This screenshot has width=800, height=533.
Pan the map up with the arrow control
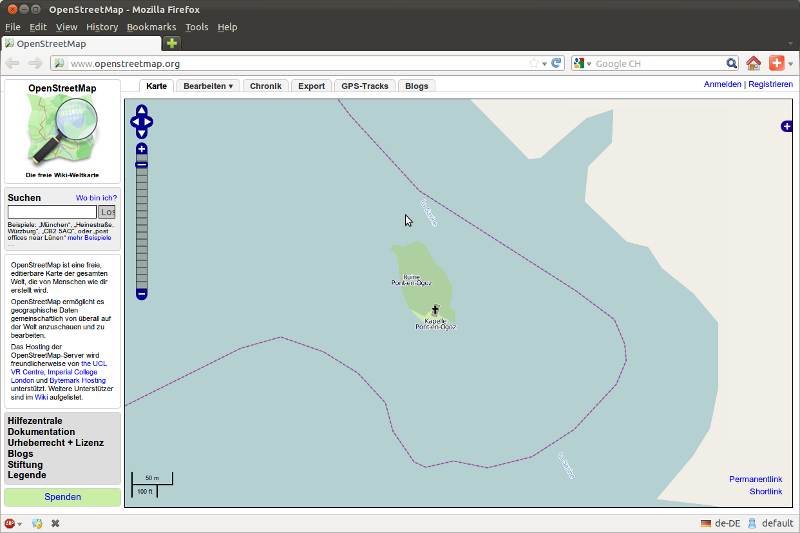(142, 110)
